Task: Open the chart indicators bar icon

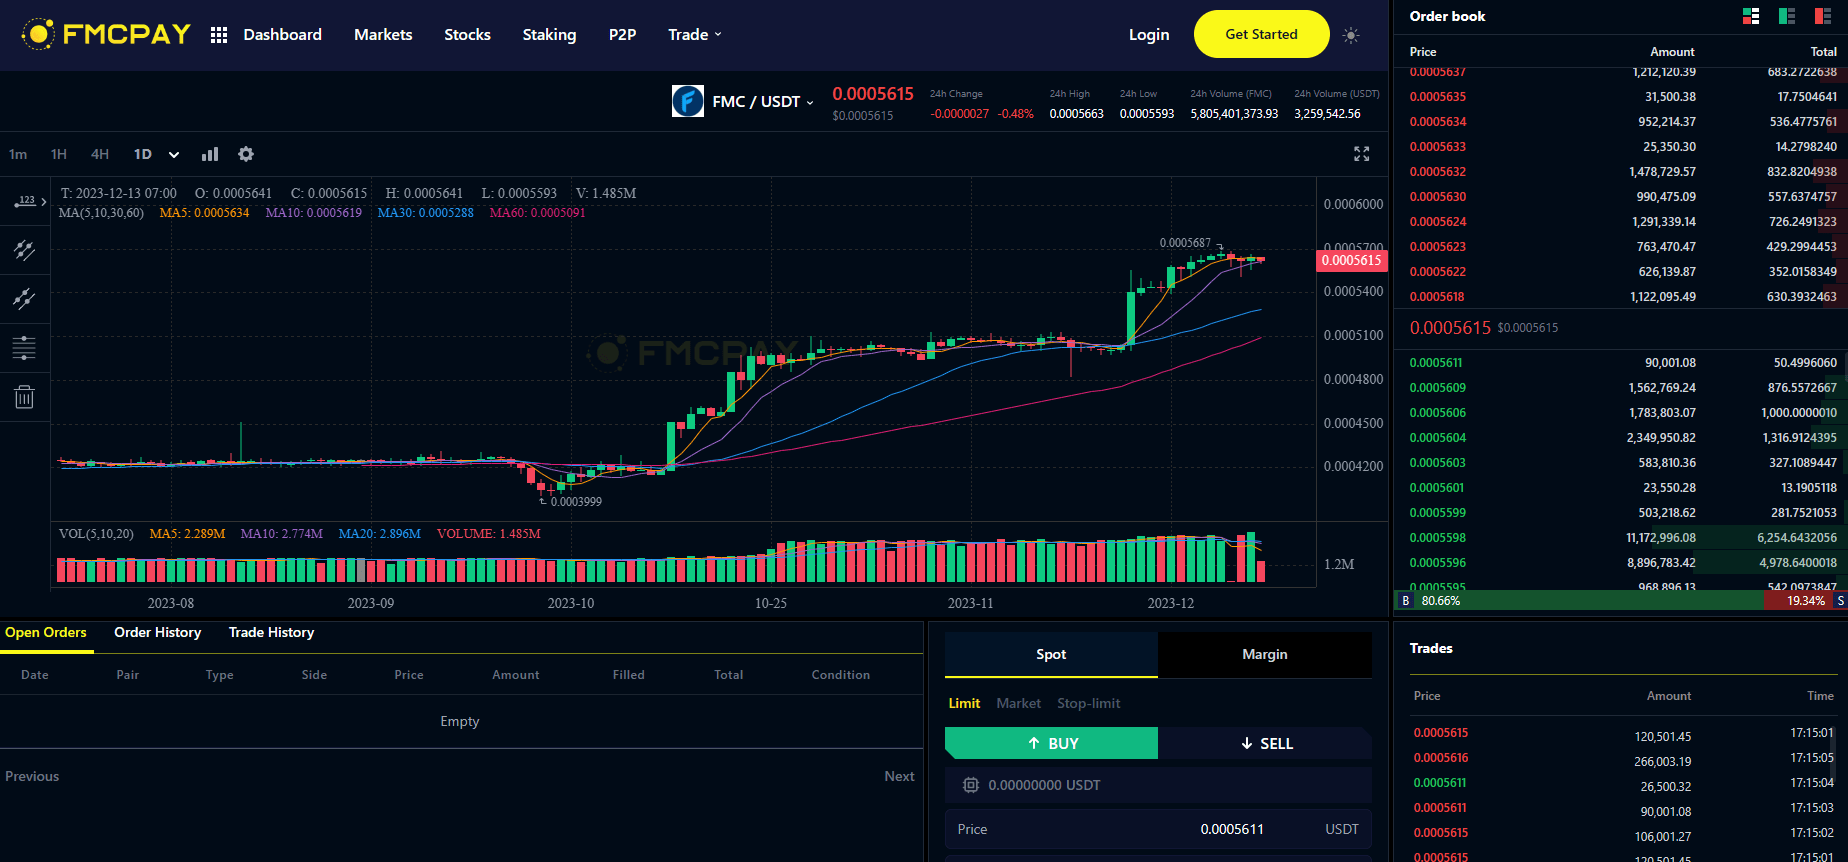Action: (210, 154)
